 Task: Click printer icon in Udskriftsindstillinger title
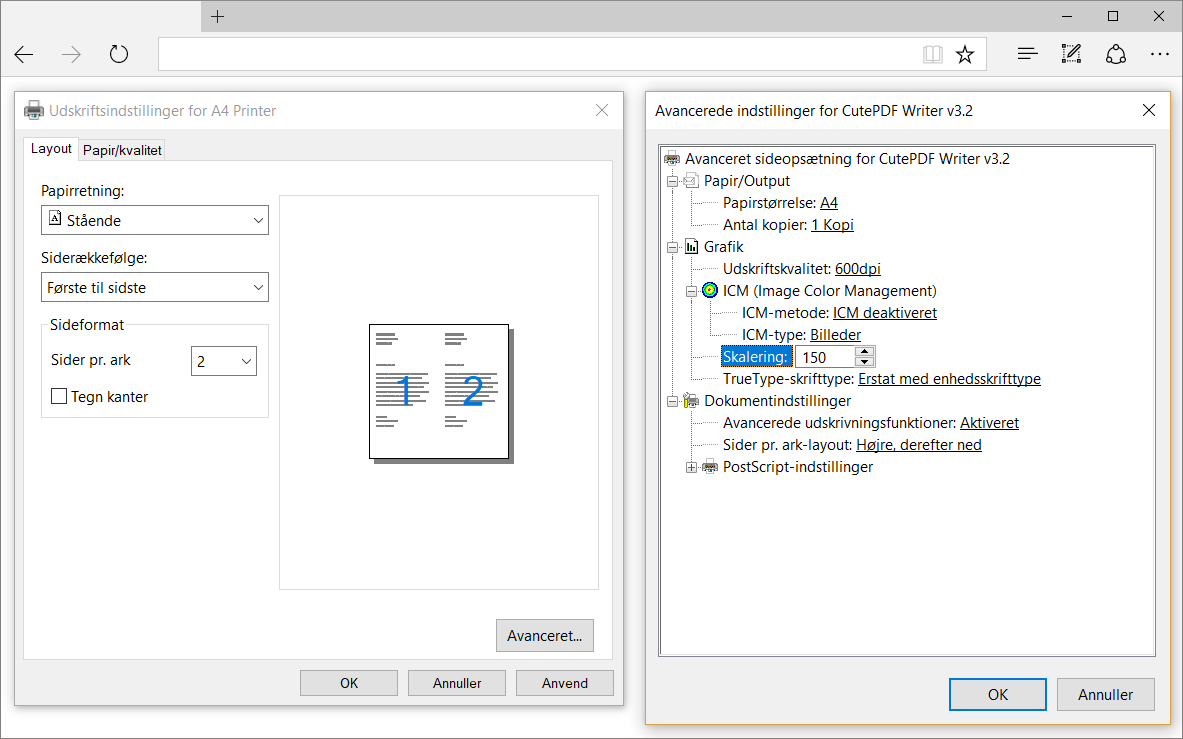[x=34, y=111]
